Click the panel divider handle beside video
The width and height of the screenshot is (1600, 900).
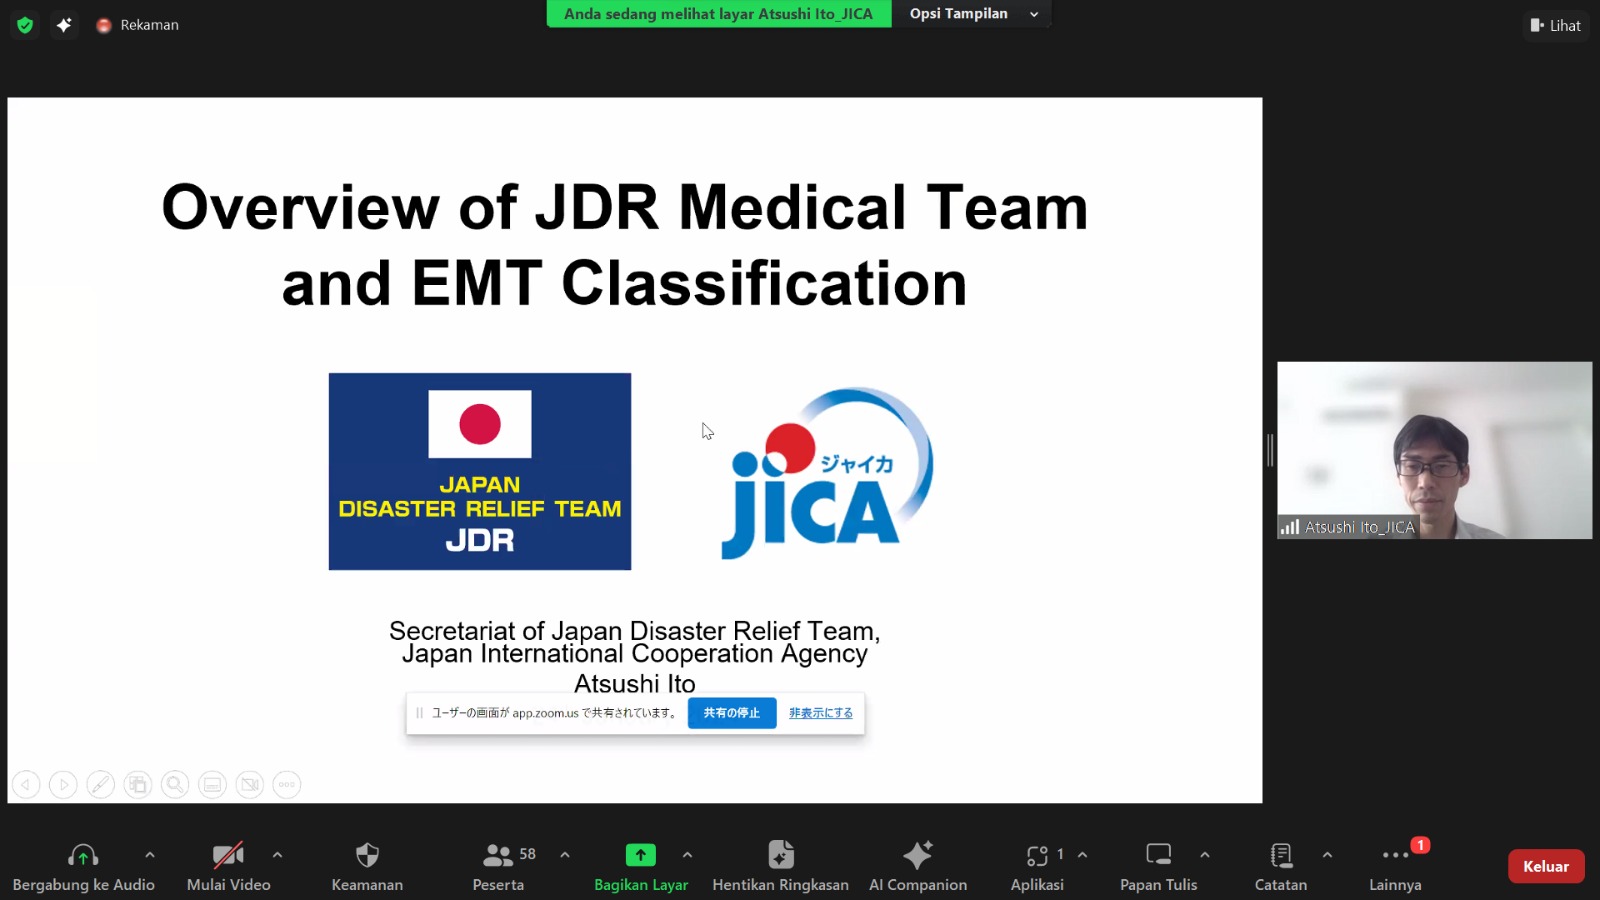click(x=1270, y=450)
